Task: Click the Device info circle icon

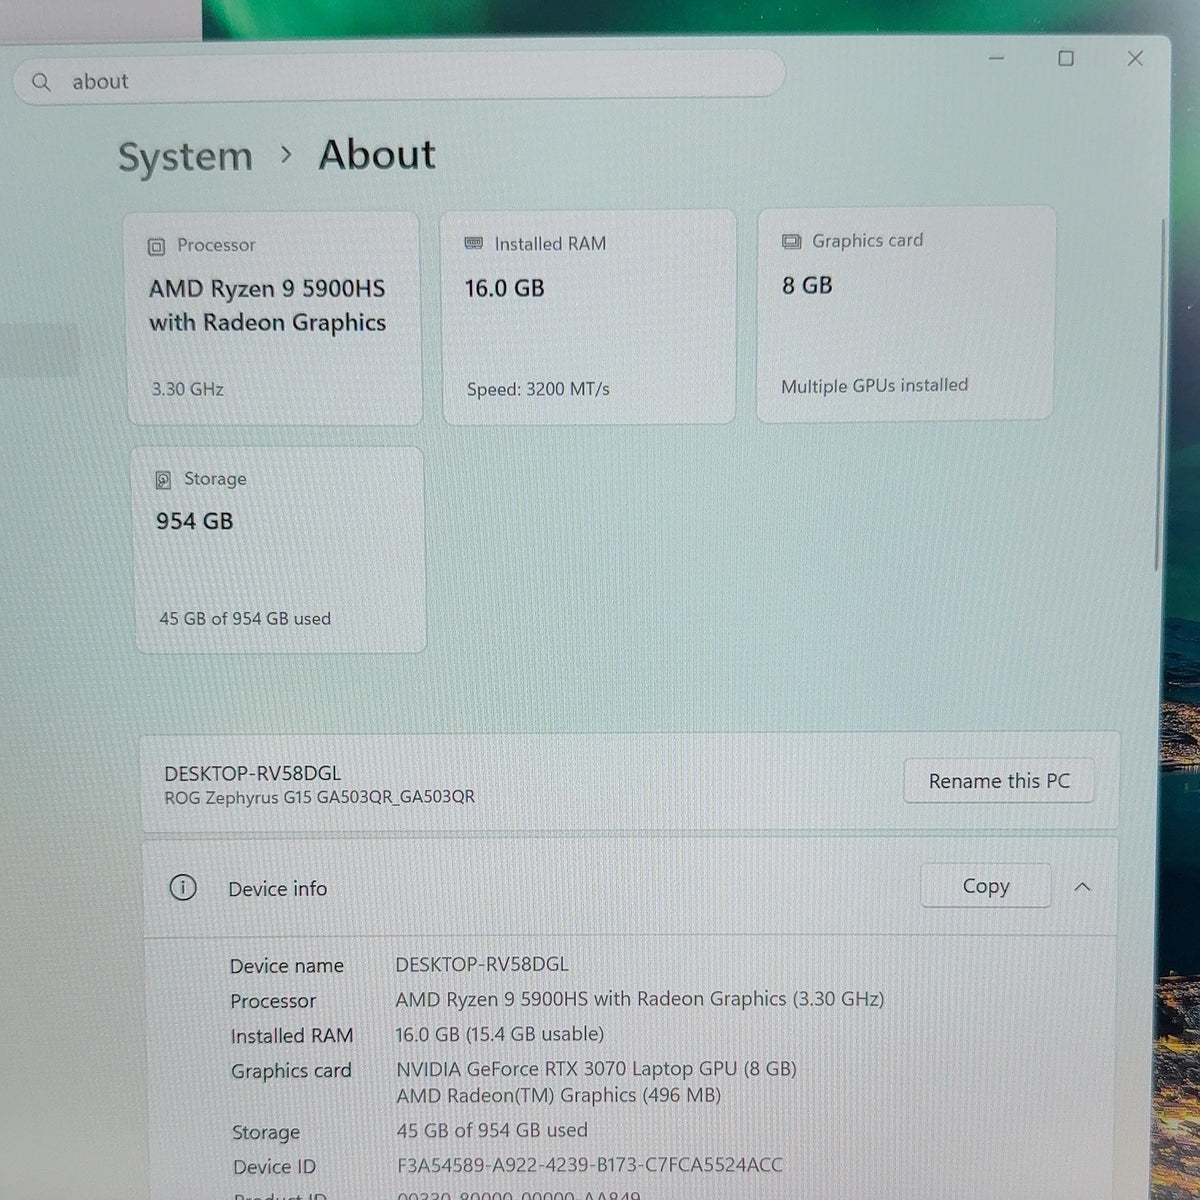Action: click(x=183, y=887)
